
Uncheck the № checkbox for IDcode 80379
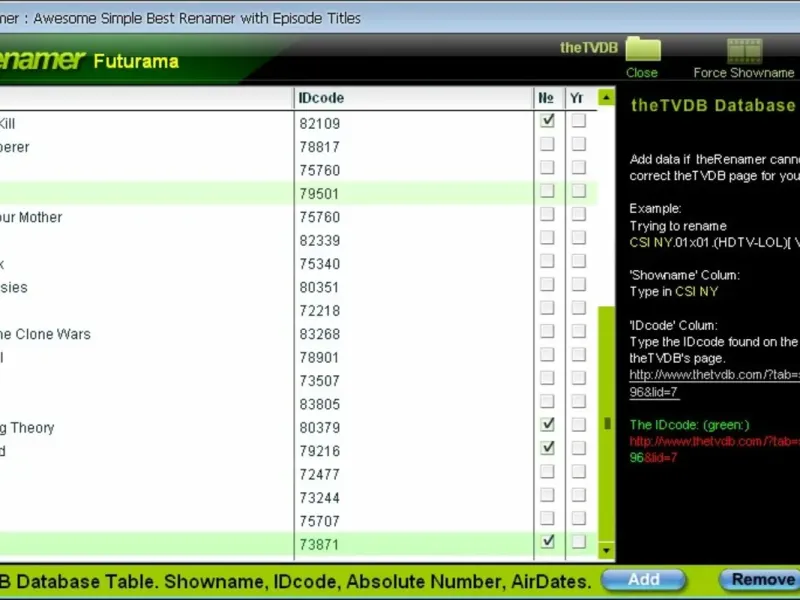547,424
